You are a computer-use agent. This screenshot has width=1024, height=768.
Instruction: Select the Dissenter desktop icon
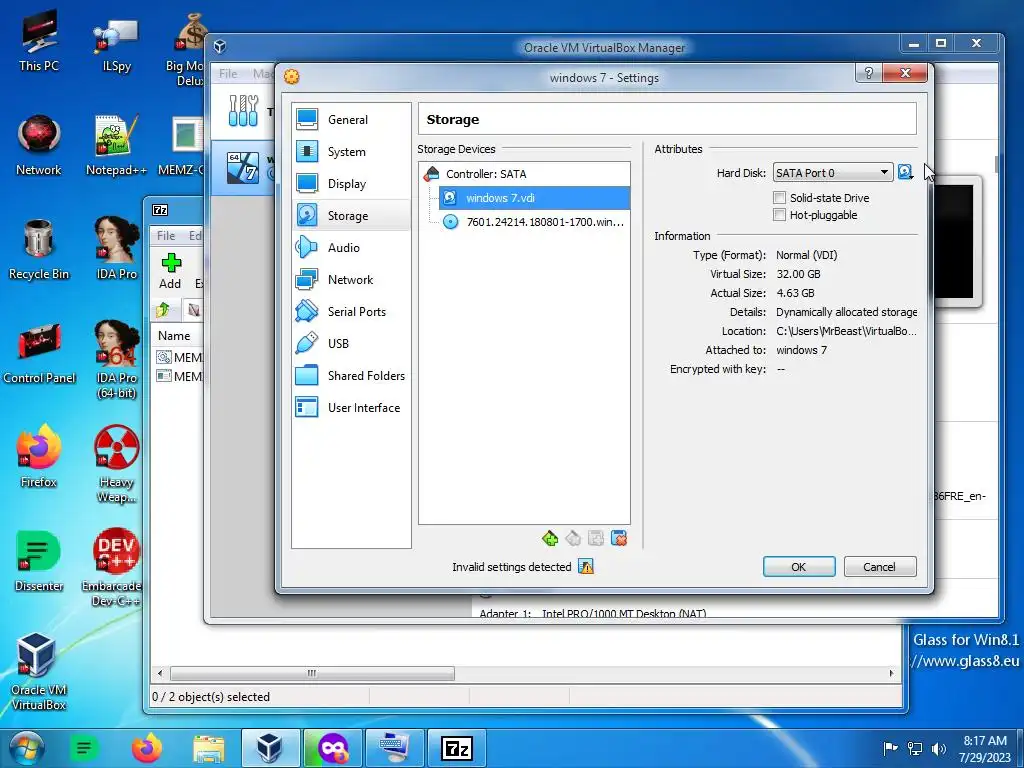coord(39,561)
